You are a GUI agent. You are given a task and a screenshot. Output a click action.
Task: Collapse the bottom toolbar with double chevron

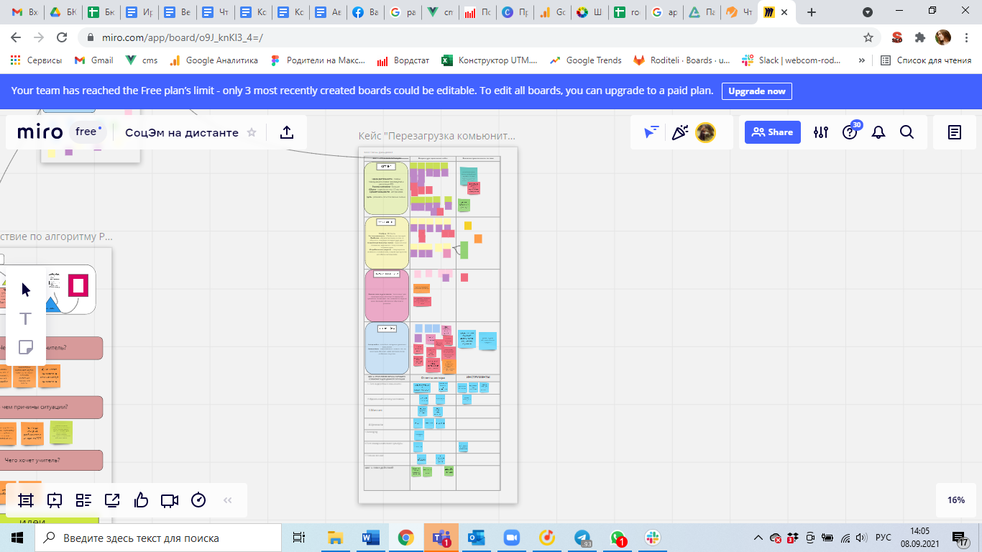(x=227, y=500)
